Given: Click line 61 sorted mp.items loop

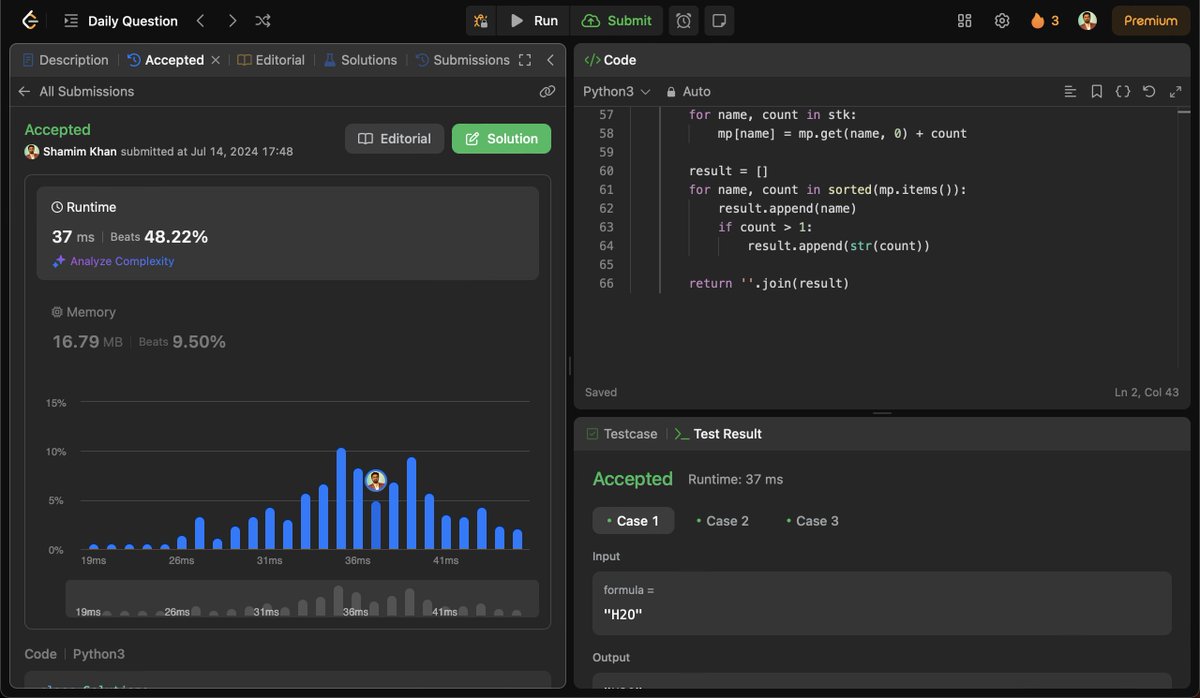Looking at the screenshot, I should 828,190.
